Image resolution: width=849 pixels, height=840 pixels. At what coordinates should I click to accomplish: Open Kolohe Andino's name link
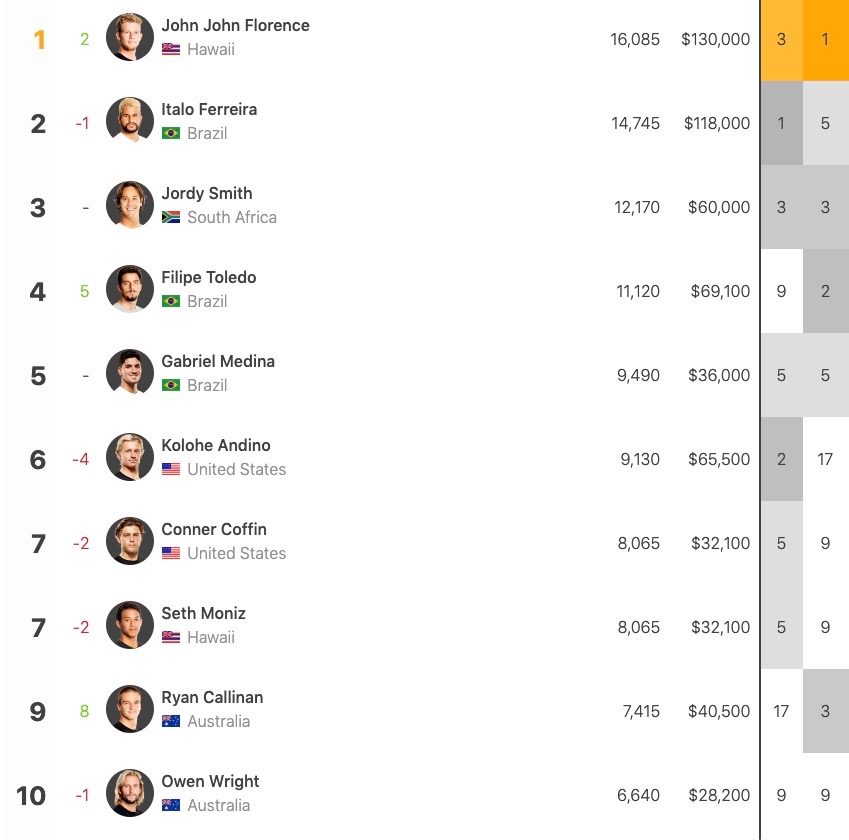[x=216, y=445]
